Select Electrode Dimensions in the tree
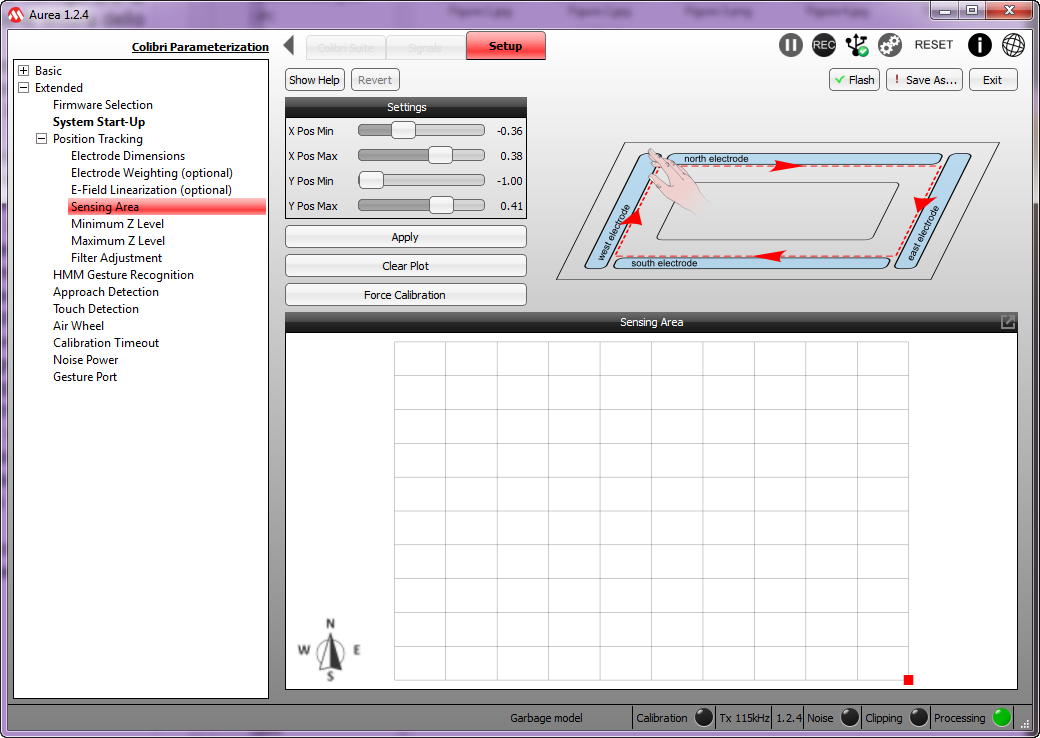Screen dimensions: 1040x738 pos(128,156)
